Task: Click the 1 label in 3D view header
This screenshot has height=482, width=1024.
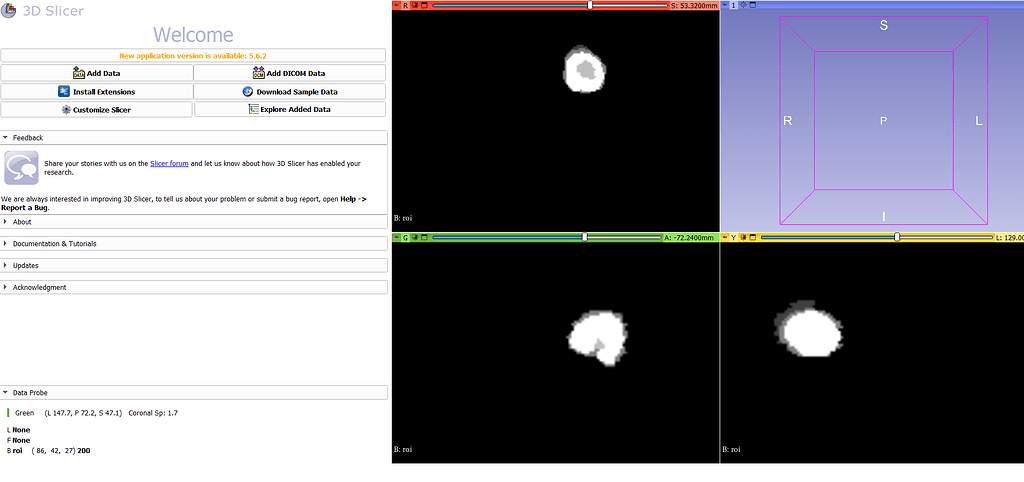Action: coord(733,5)
